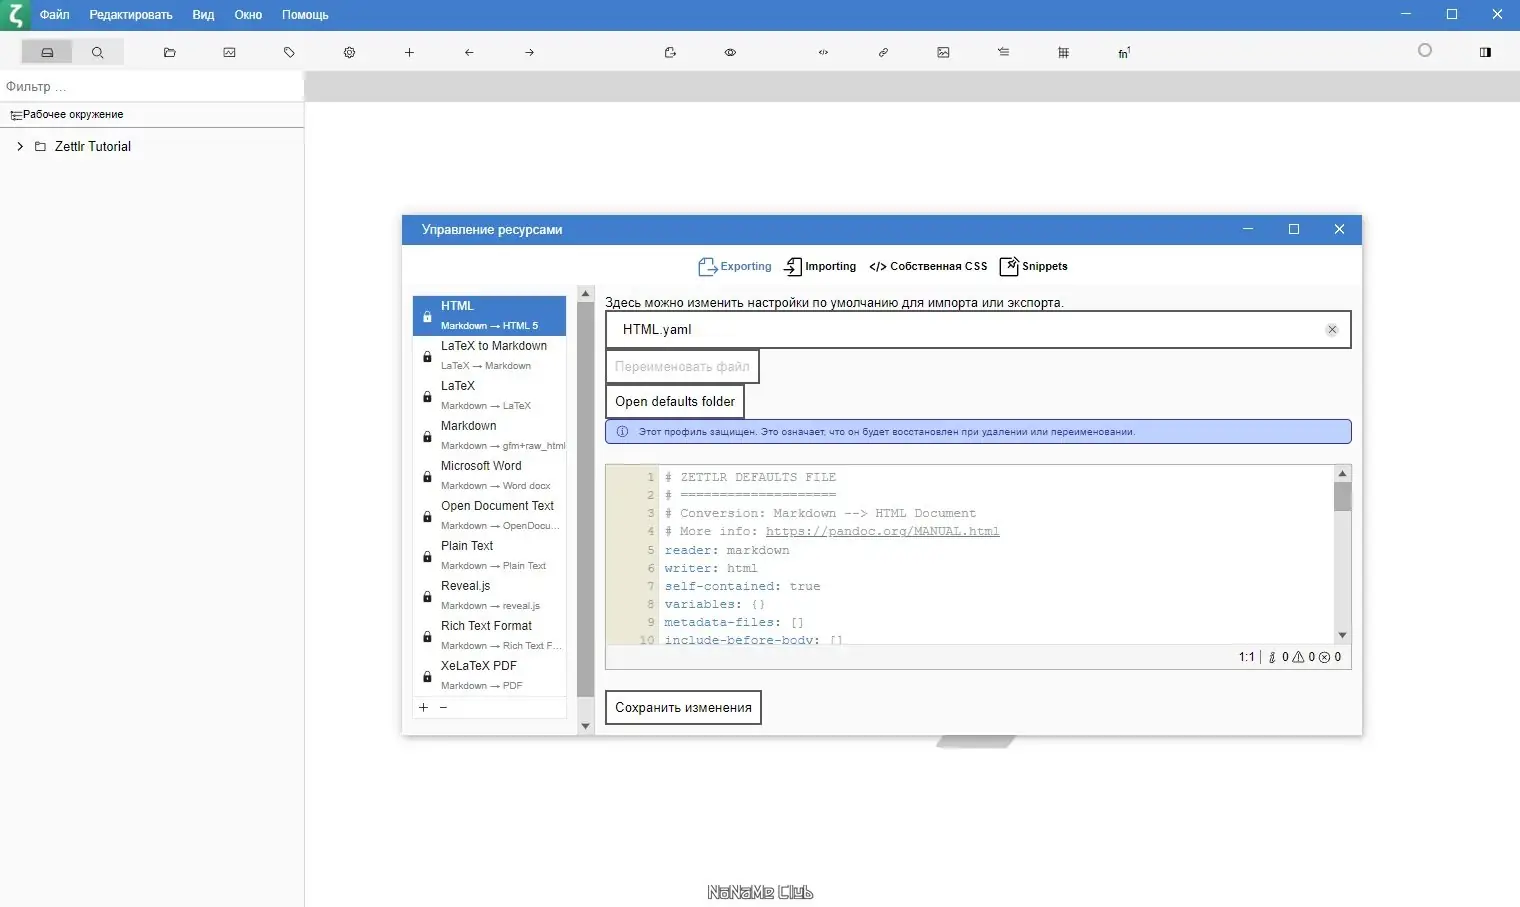Screen dimensions: 1520x907
Task: Insert a footnote with the fn icon
Action: tap(1123, 52)
